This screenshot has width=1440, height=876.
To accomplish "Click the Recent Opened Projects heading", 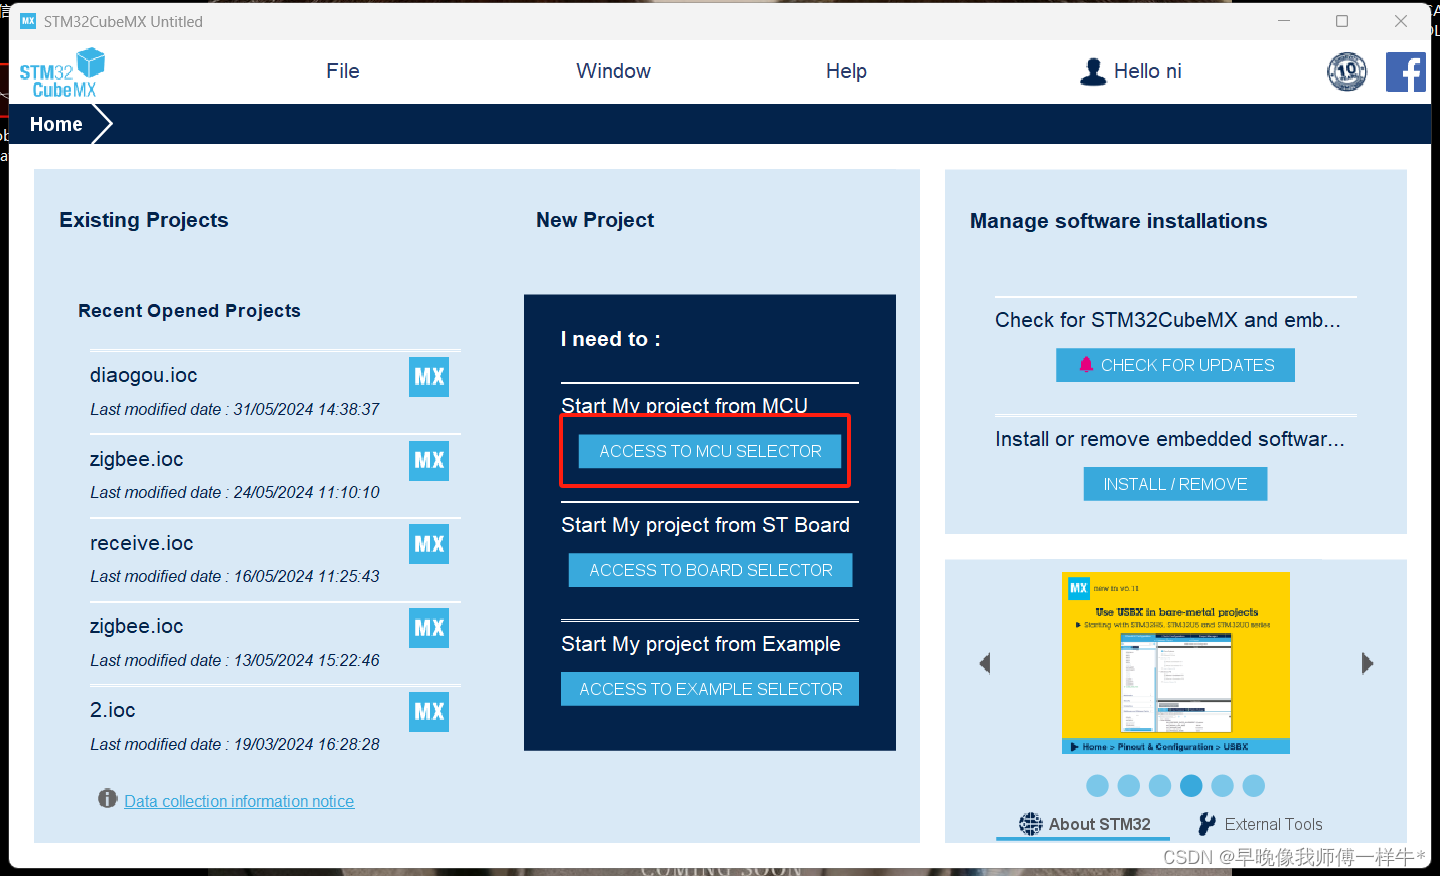I will 189,311.
